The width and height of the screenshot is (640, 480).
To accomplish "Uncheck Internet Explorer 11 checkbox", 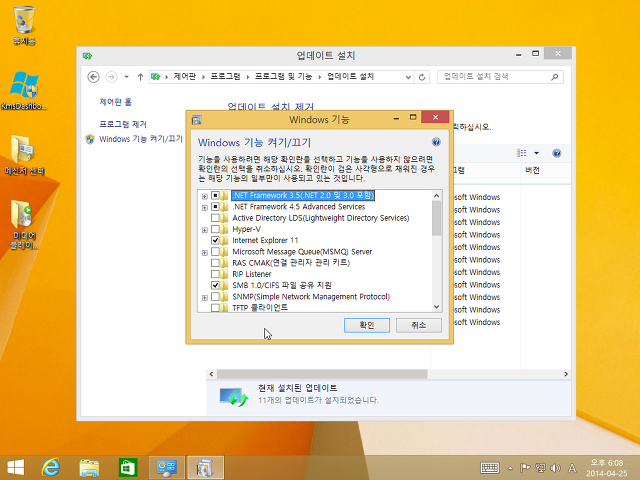I will pyautogui.click(x=215, y=240).
